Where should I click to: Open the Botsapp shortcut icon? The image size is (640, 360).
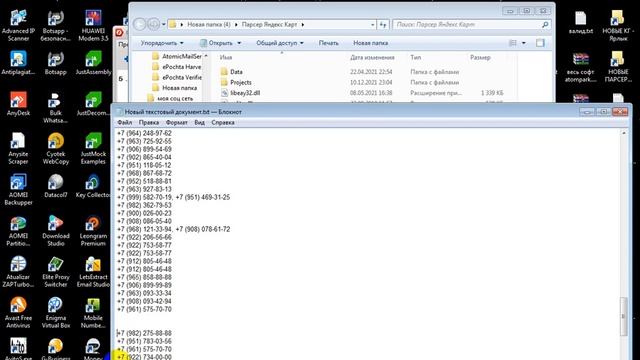(56, 63)
